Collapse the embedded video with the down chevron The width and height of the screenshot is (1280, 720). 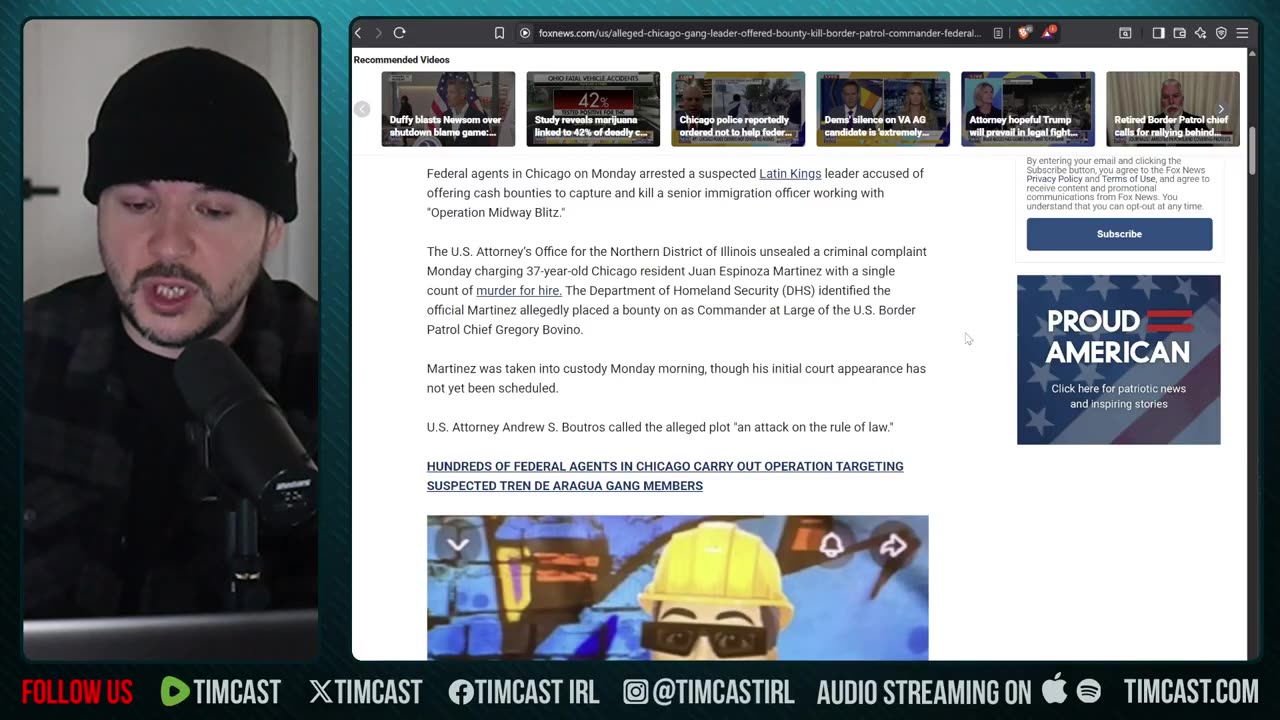pos(458,545)
